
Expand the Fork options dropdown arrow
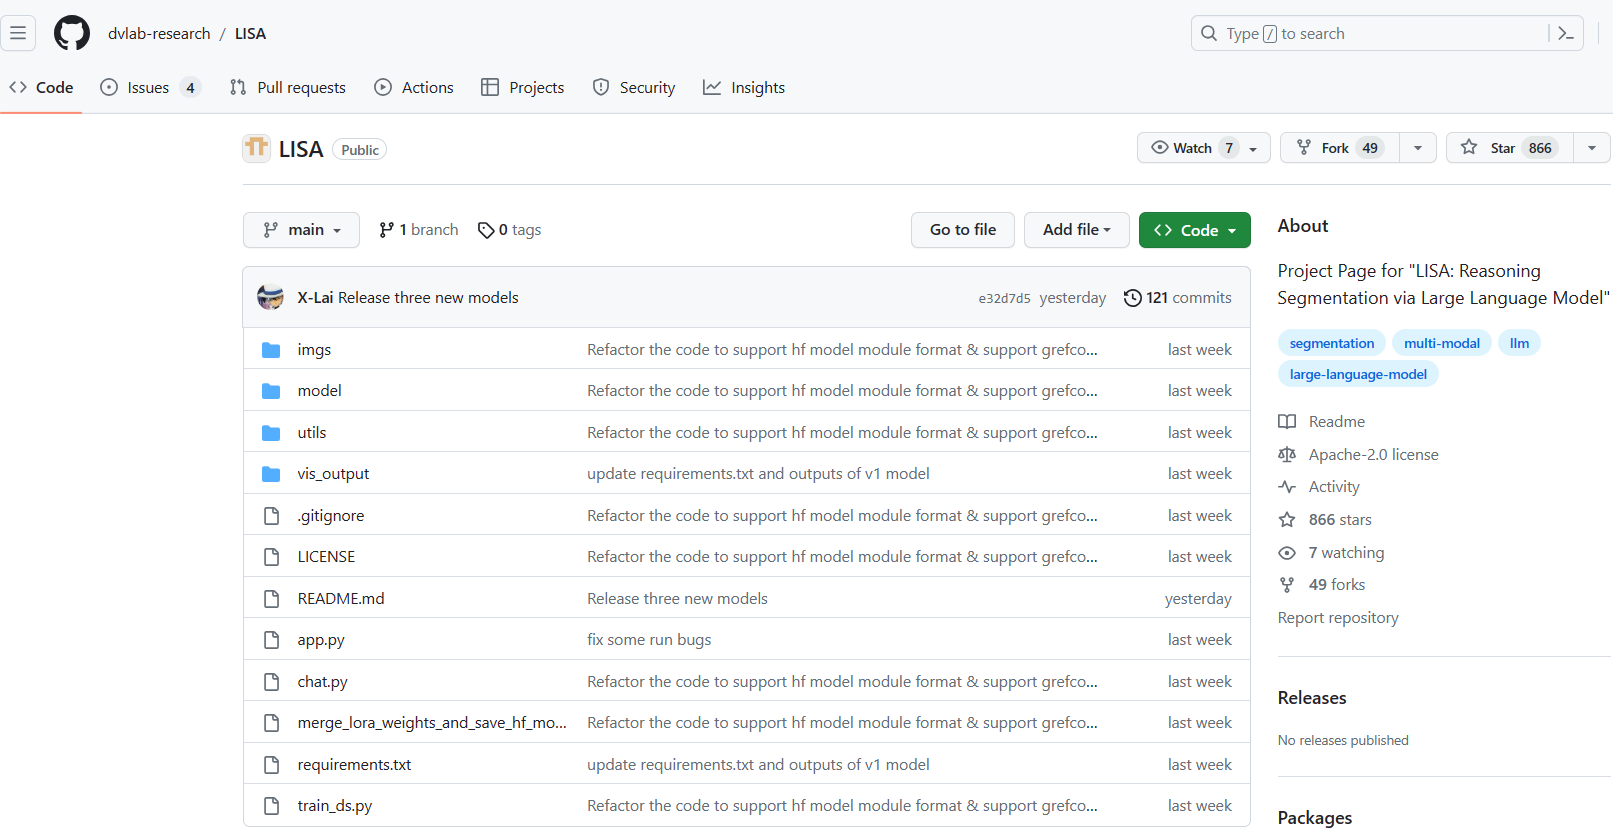click(1418, 148)
